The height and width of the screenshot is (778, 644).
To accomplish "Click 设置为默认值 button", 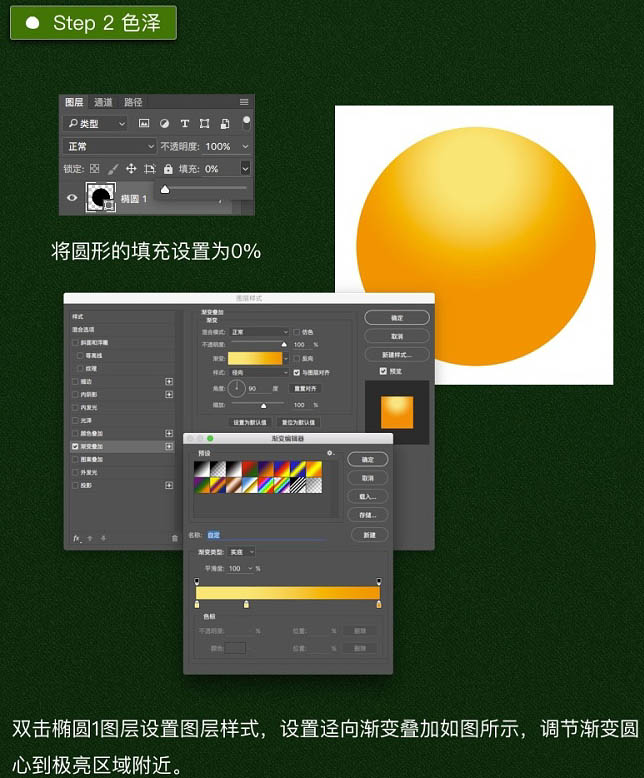I will coord(250,422).
